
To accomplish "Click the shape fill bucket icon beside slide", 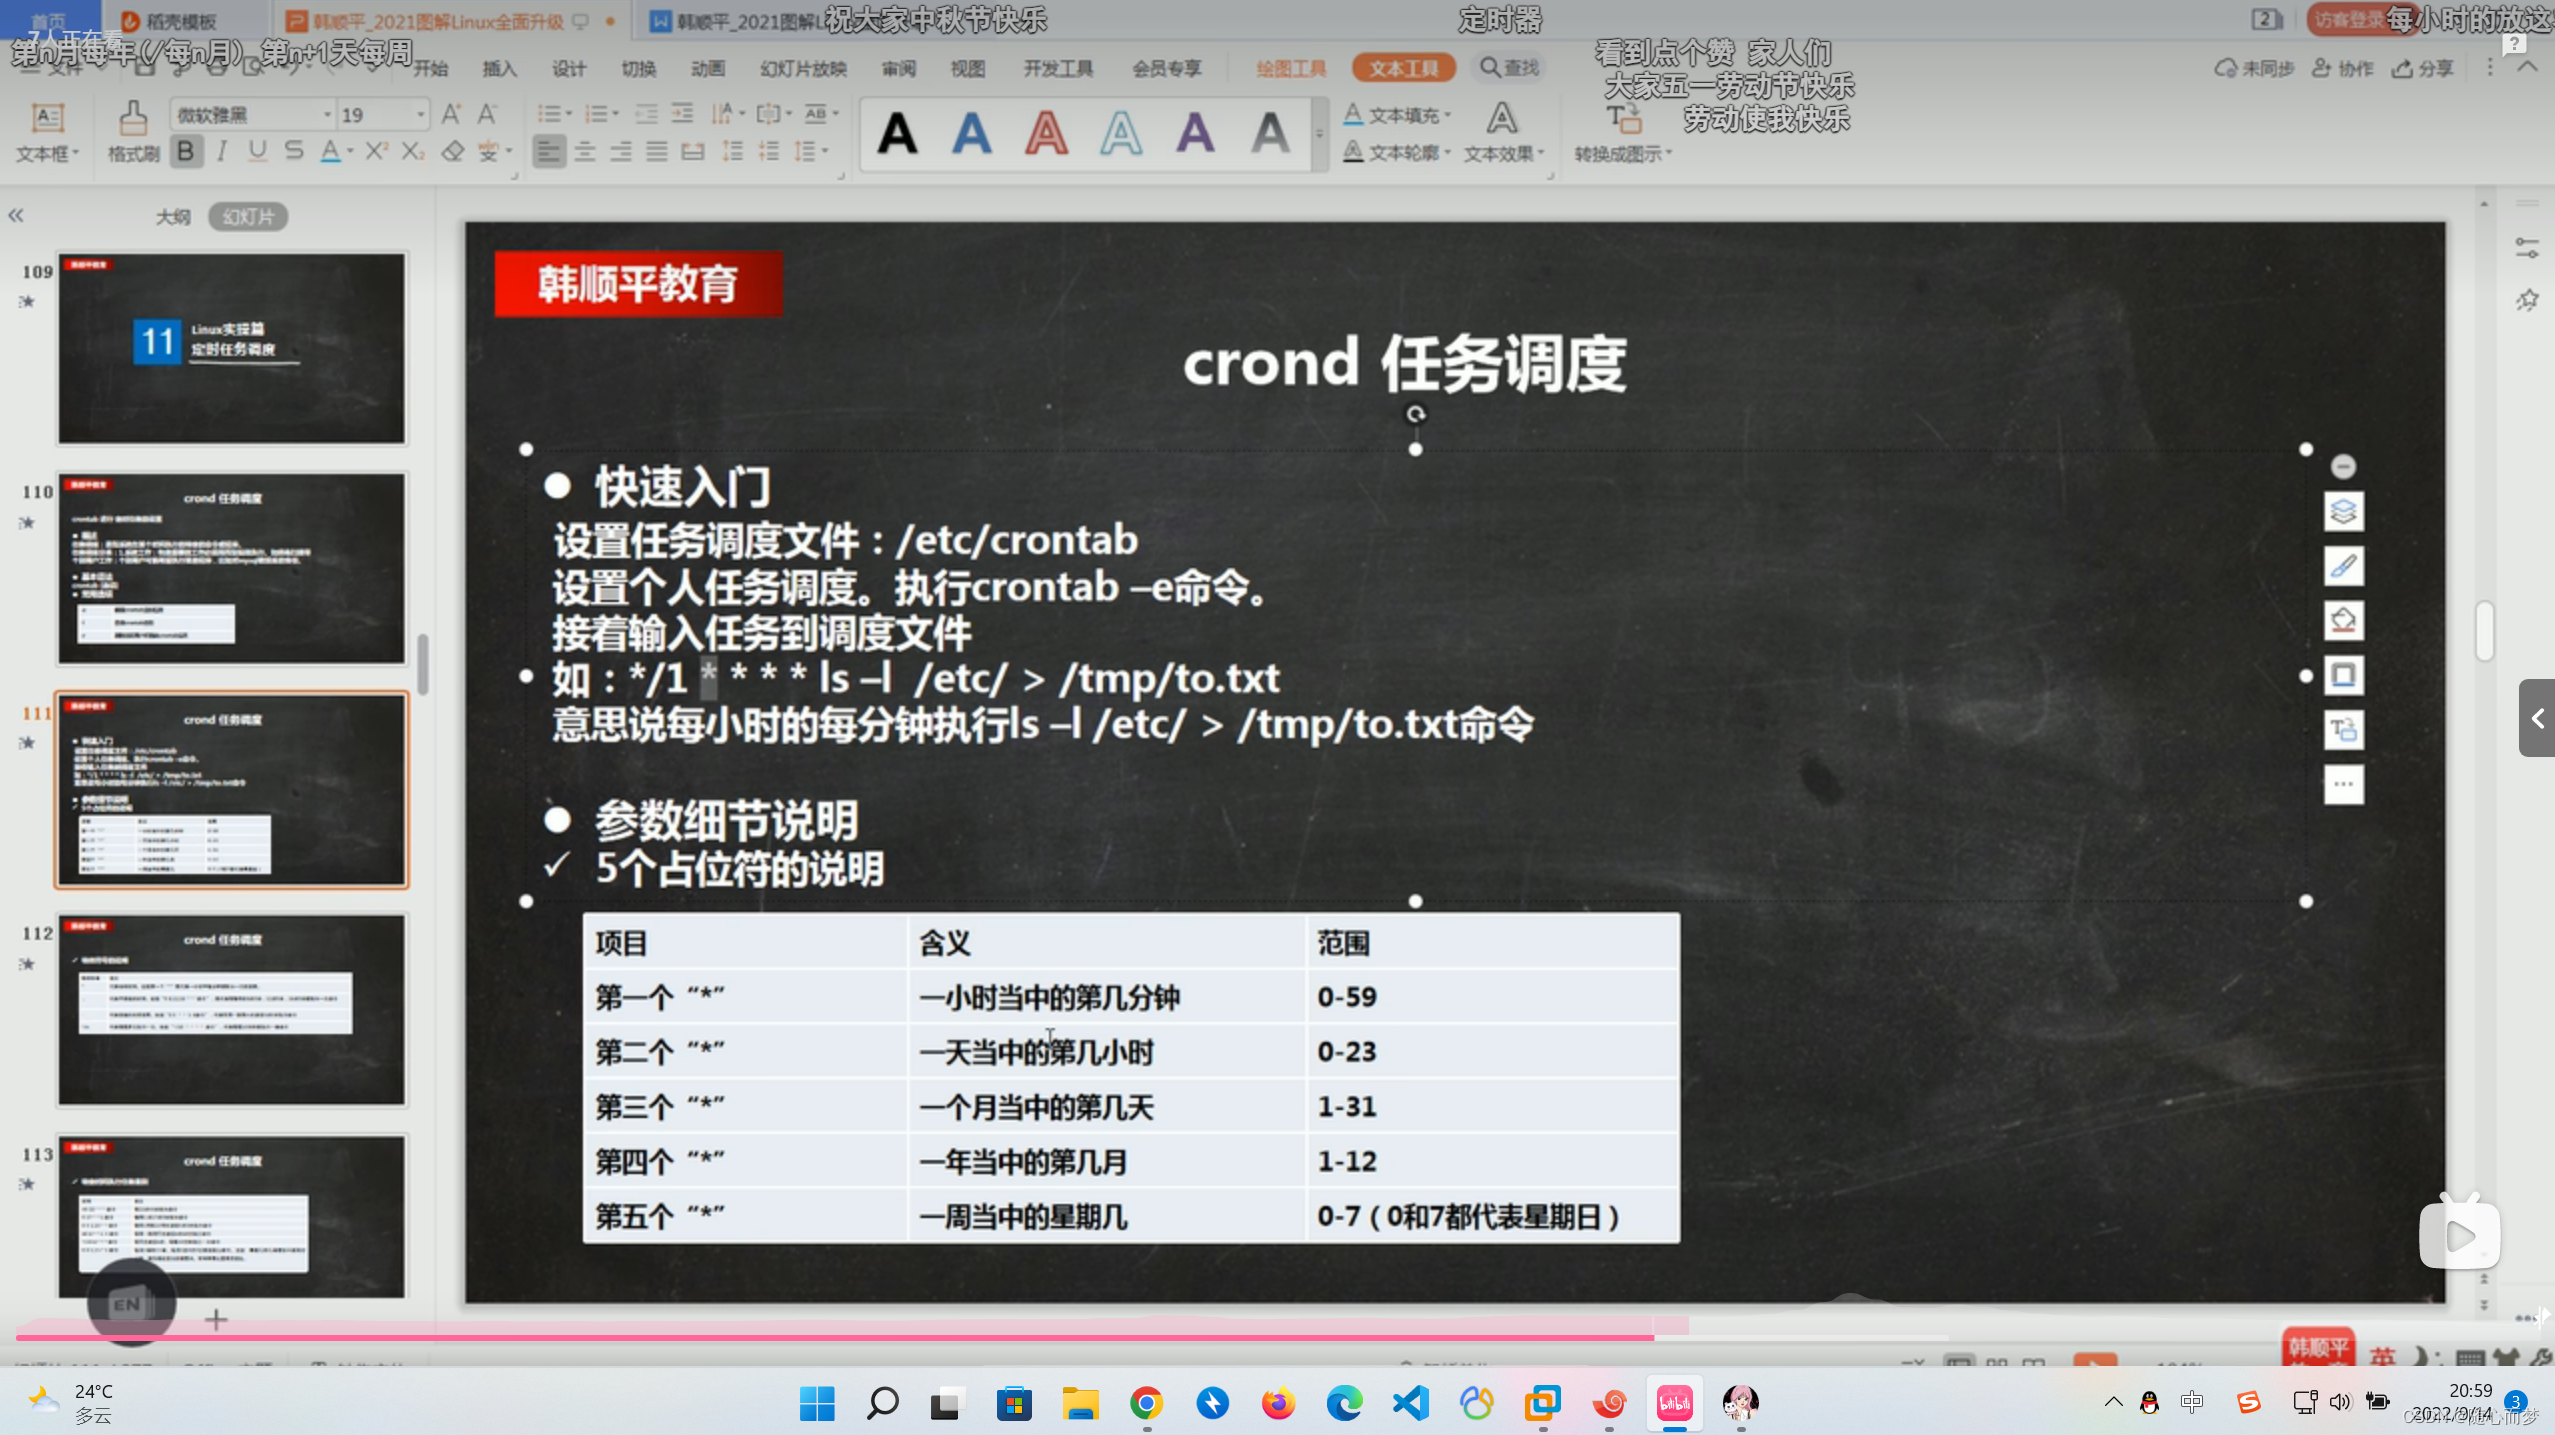I will pyautogui.click(x=2343, y=621).
